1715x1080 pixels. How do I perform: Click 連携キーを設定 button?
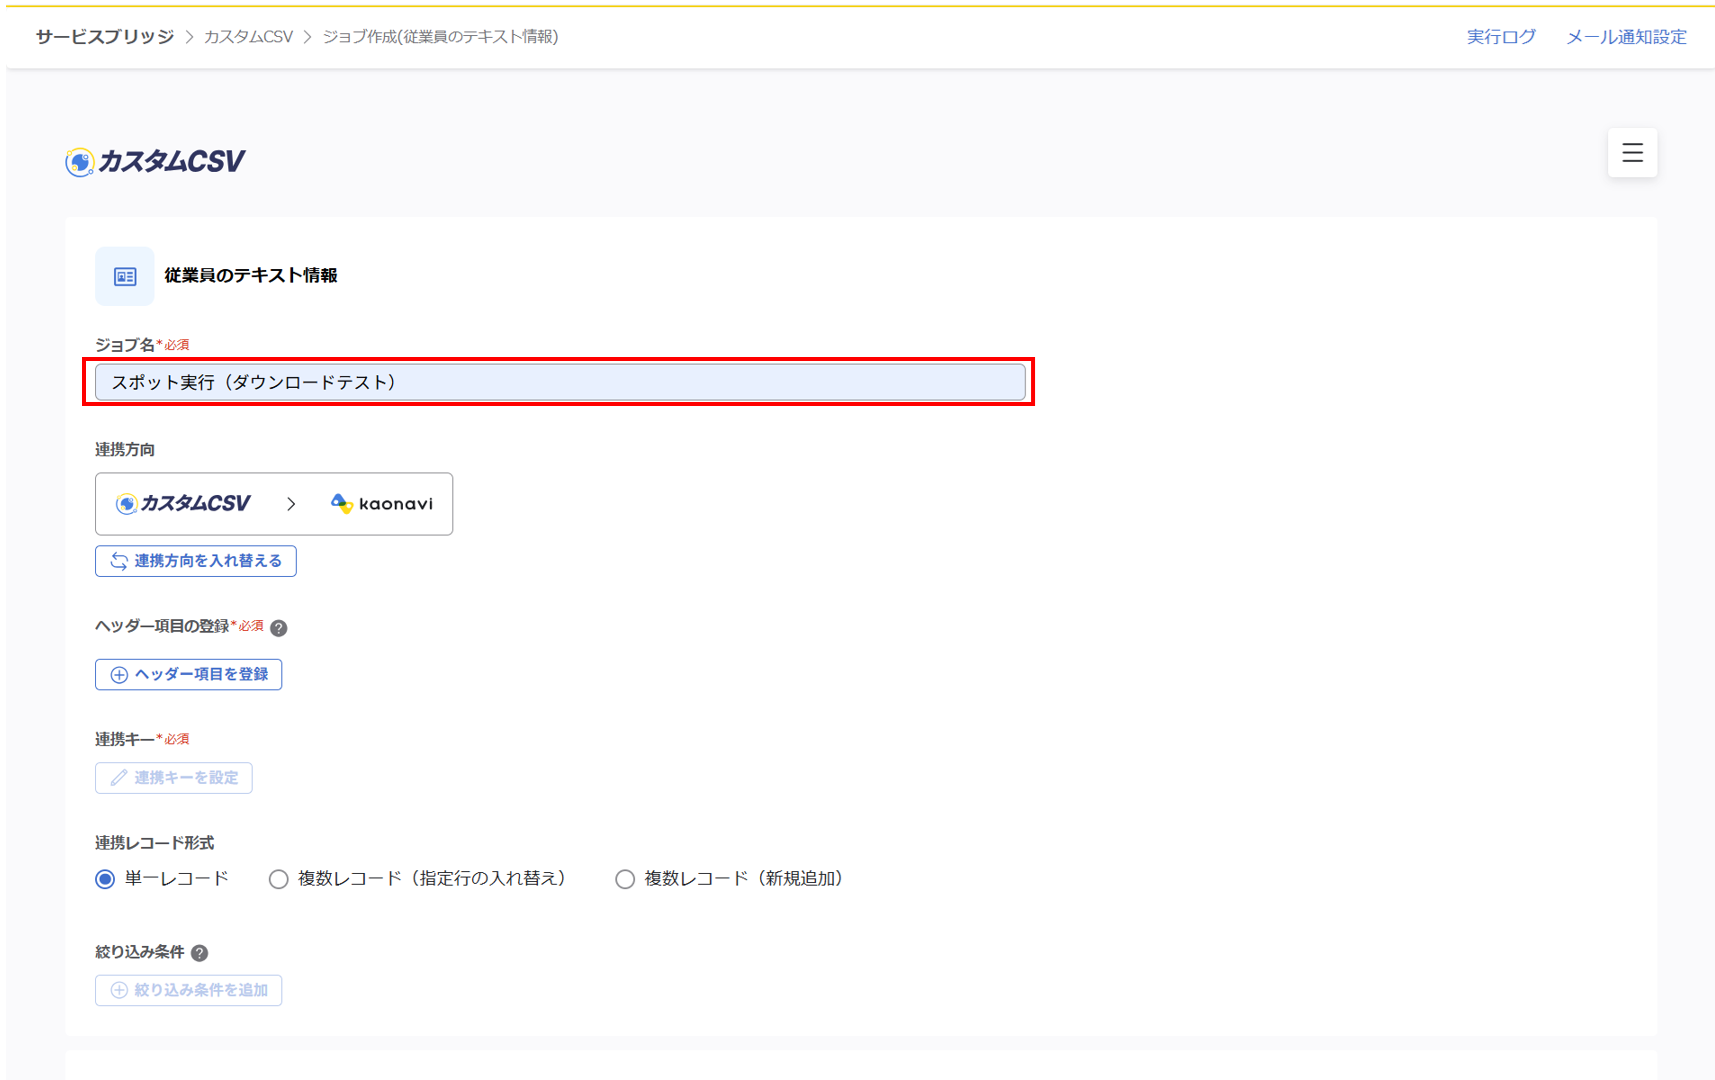pyautogui.click(x=174, y=778)
